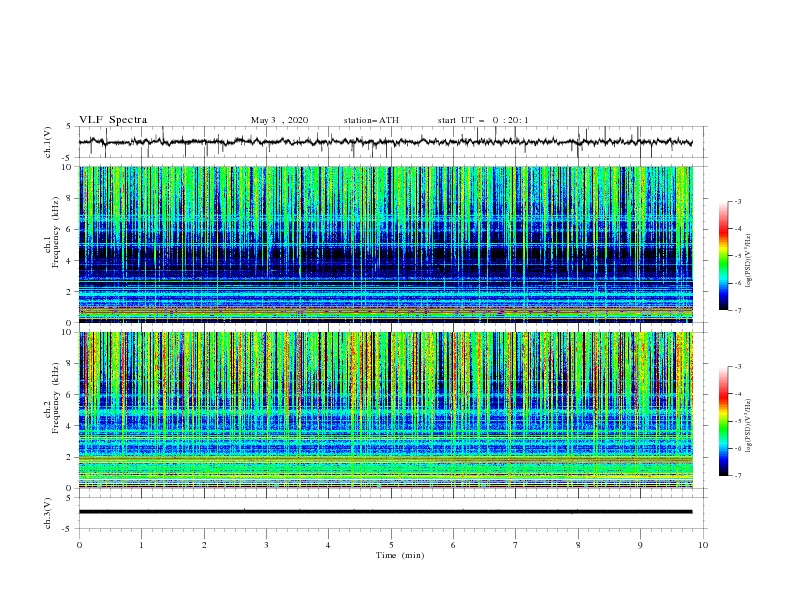Image resolution: width=792 pixels, height=612 pixels.
Task: Click the ch.1 waveform trace
Action: (385, 142)
